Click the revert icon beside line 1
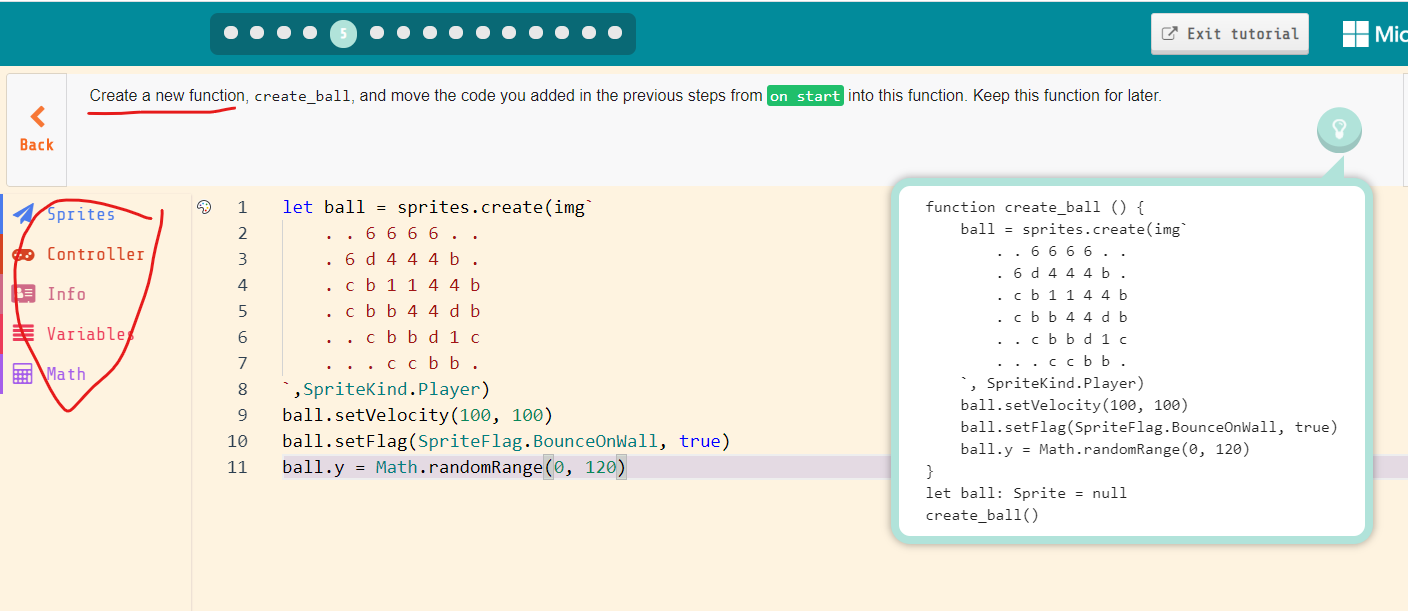 204,206
